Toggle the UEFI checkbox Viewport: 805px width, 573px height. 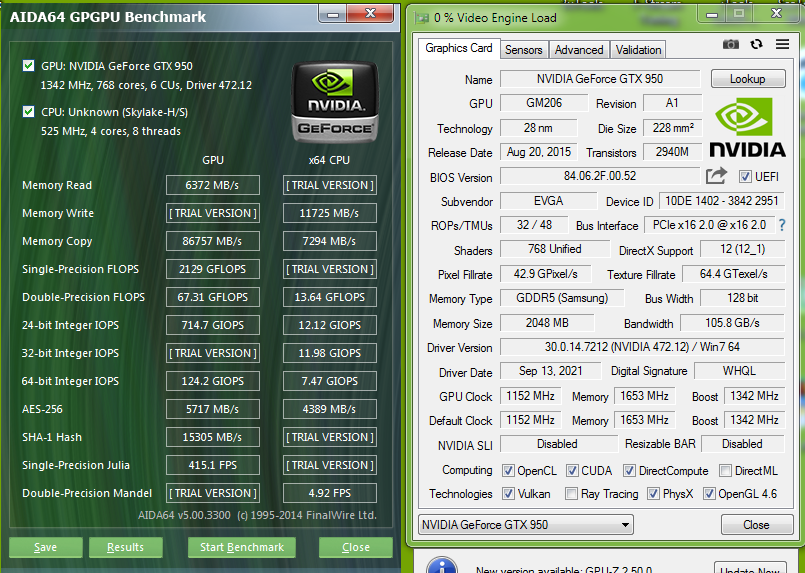coord(745,177)
